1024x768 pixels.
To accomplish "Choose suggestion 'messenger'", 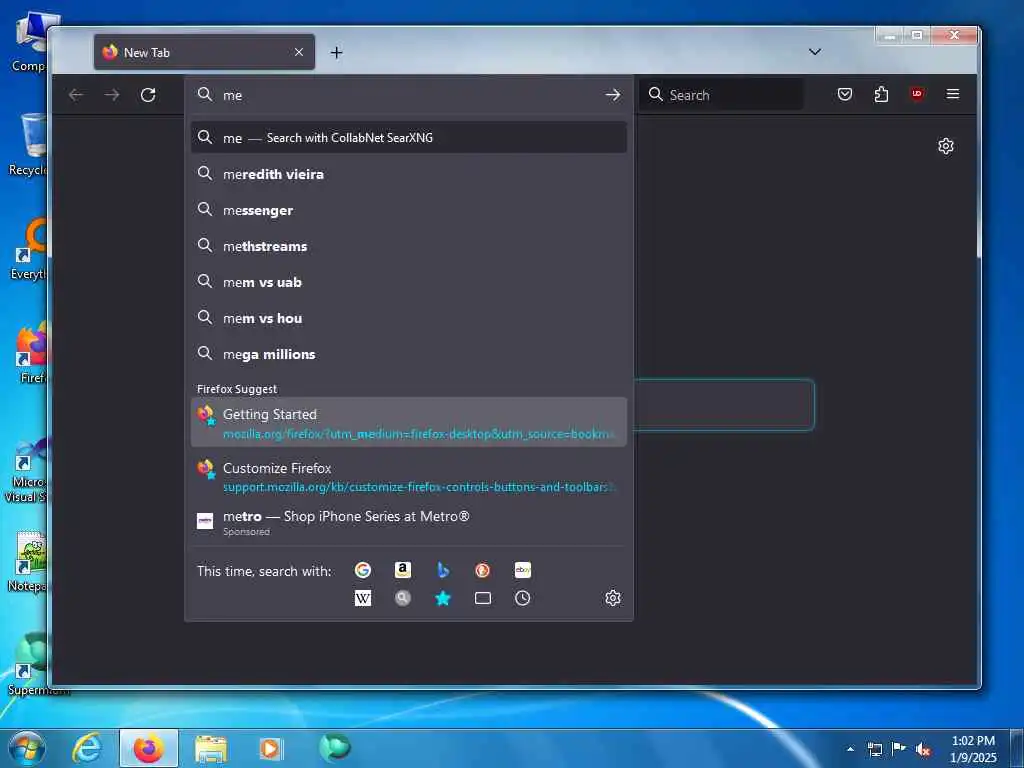I will point(409,210).
